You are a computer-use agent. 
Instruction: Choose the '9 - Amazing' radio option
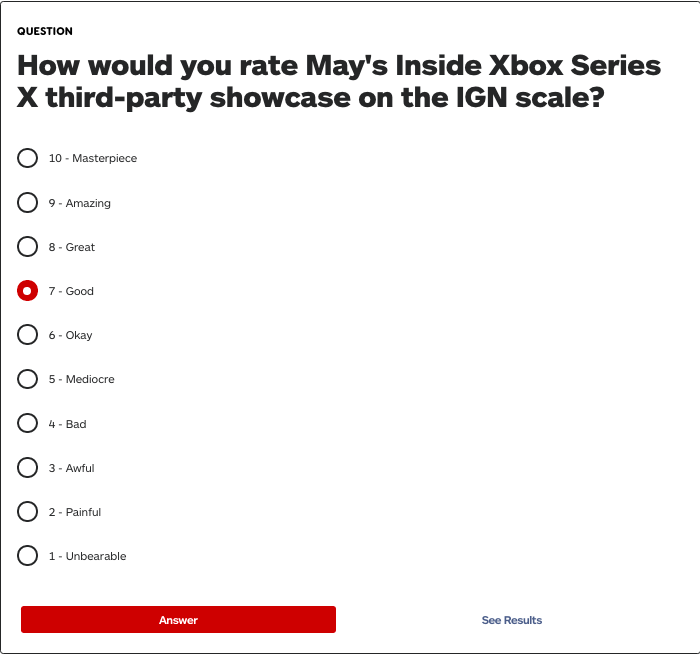point(28,203)
